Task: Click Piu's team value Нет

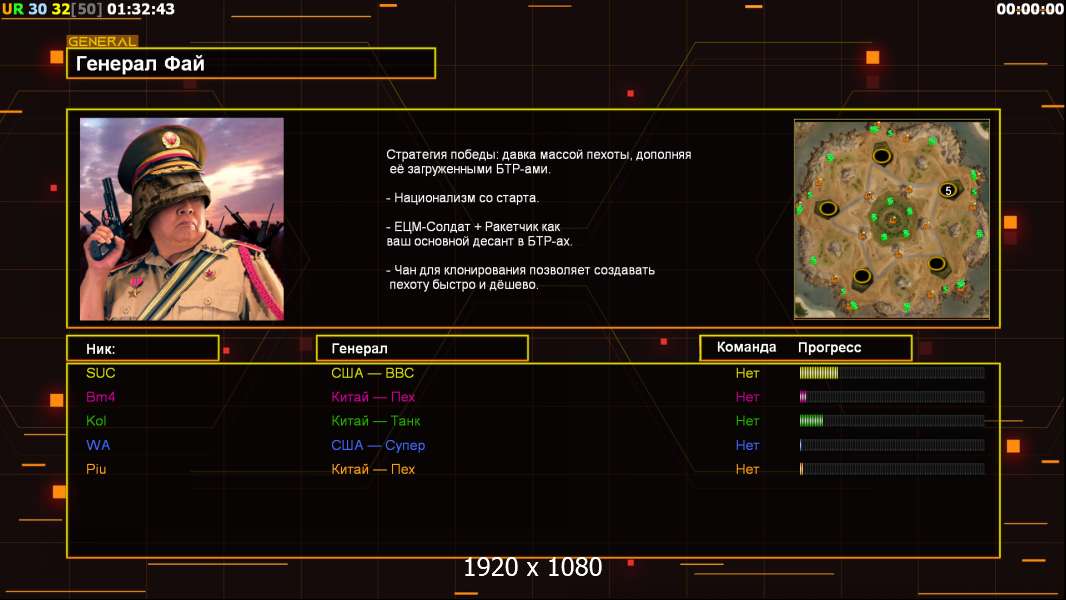Action: [x=747, y=469]
